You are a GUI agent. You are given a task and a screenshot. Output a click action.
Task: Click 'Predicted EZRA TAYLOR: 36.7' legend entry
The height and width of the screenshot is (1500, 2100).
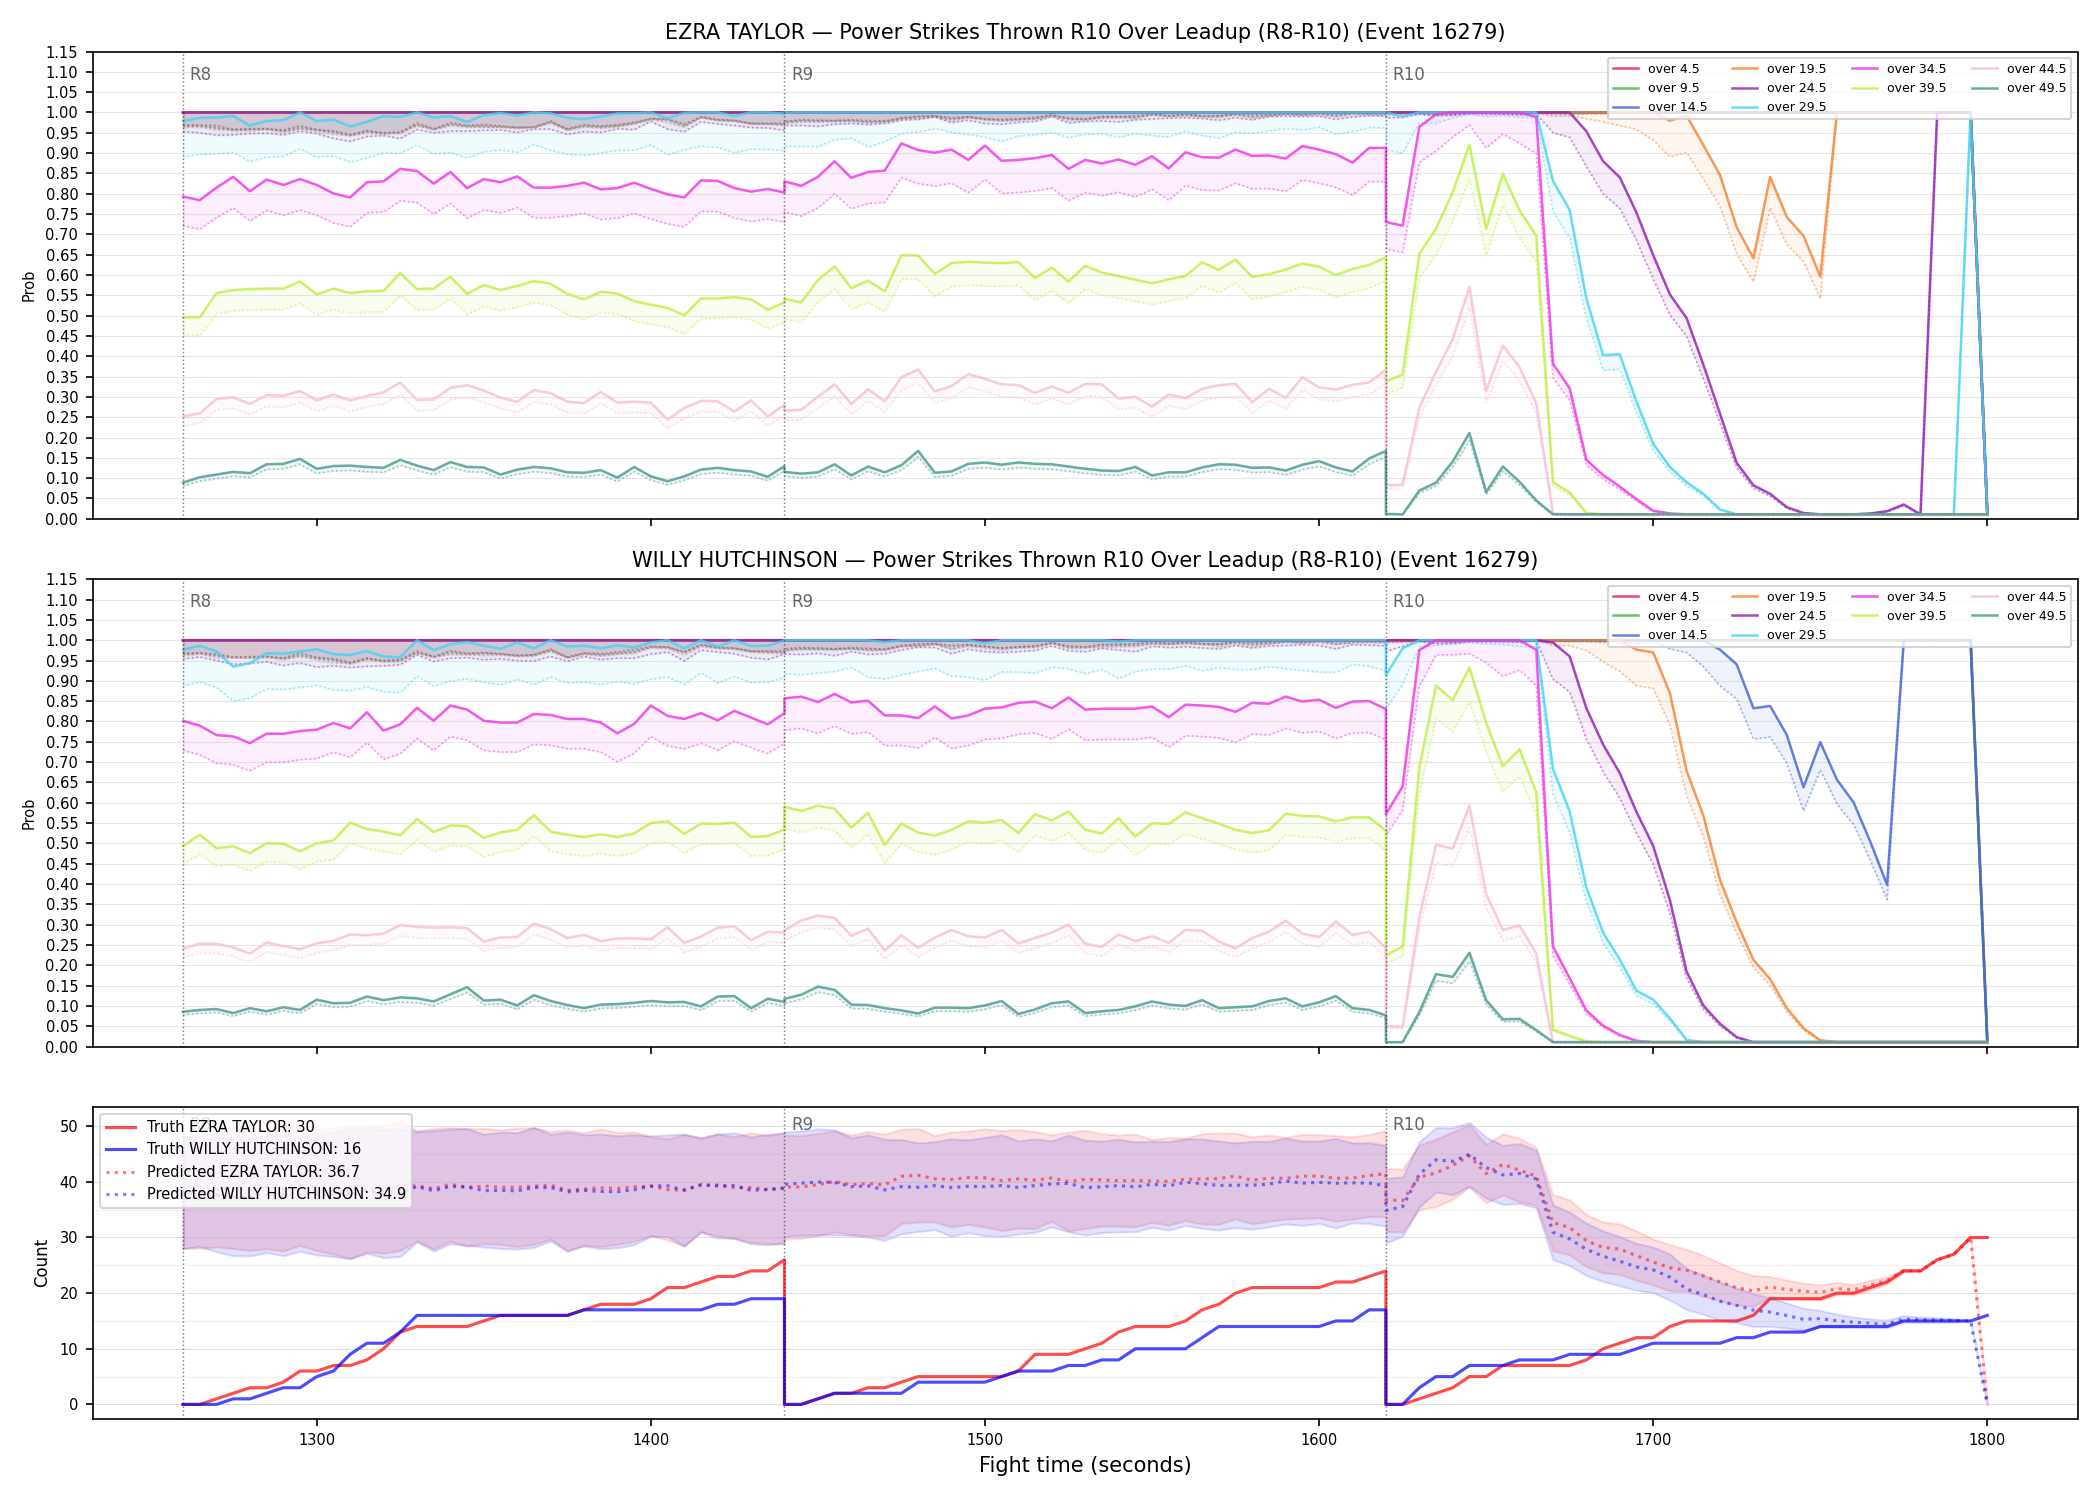[x=232, y=1172]
